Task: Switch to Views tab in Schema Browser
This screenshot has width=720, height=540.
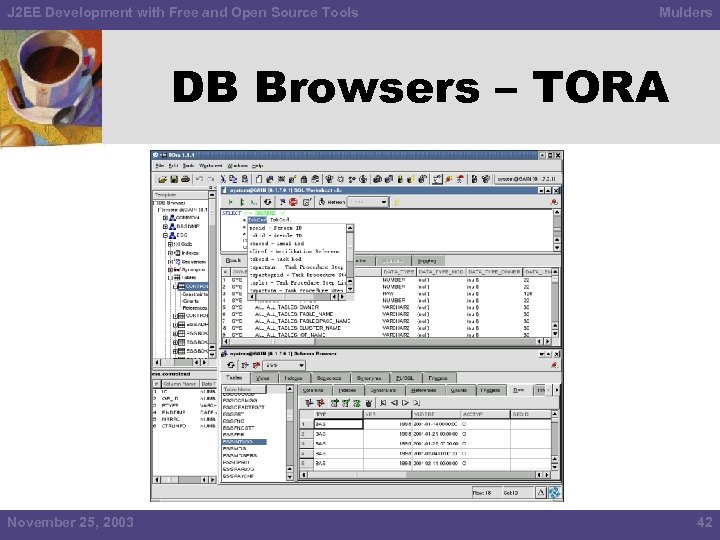Action: pyautogui.click(x=263, y=378)
